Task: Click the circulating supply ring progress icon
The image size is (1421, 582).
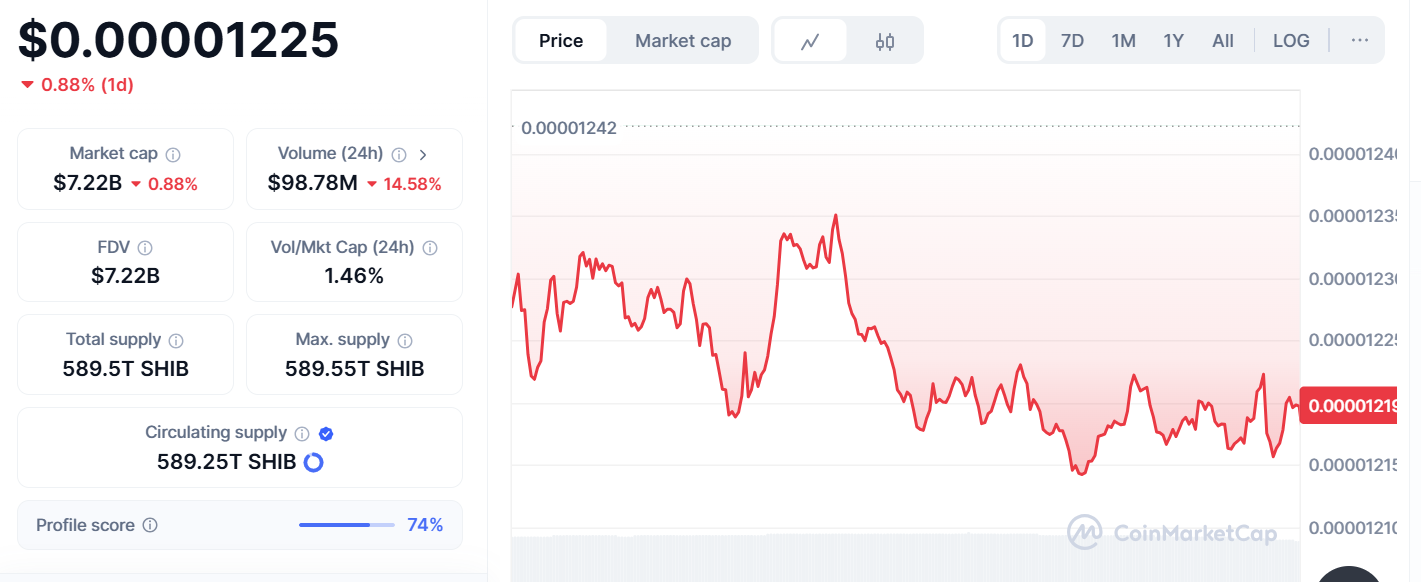Action: click(313, 462)
